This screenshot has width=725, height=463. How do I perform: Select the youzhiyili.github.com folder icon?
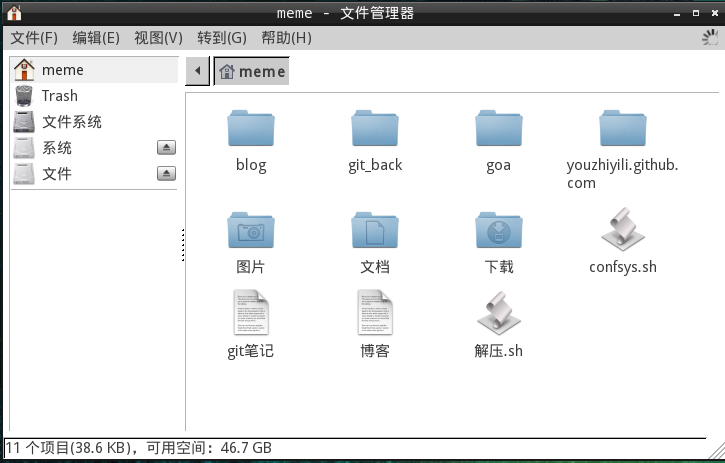(x=622, y=128)
